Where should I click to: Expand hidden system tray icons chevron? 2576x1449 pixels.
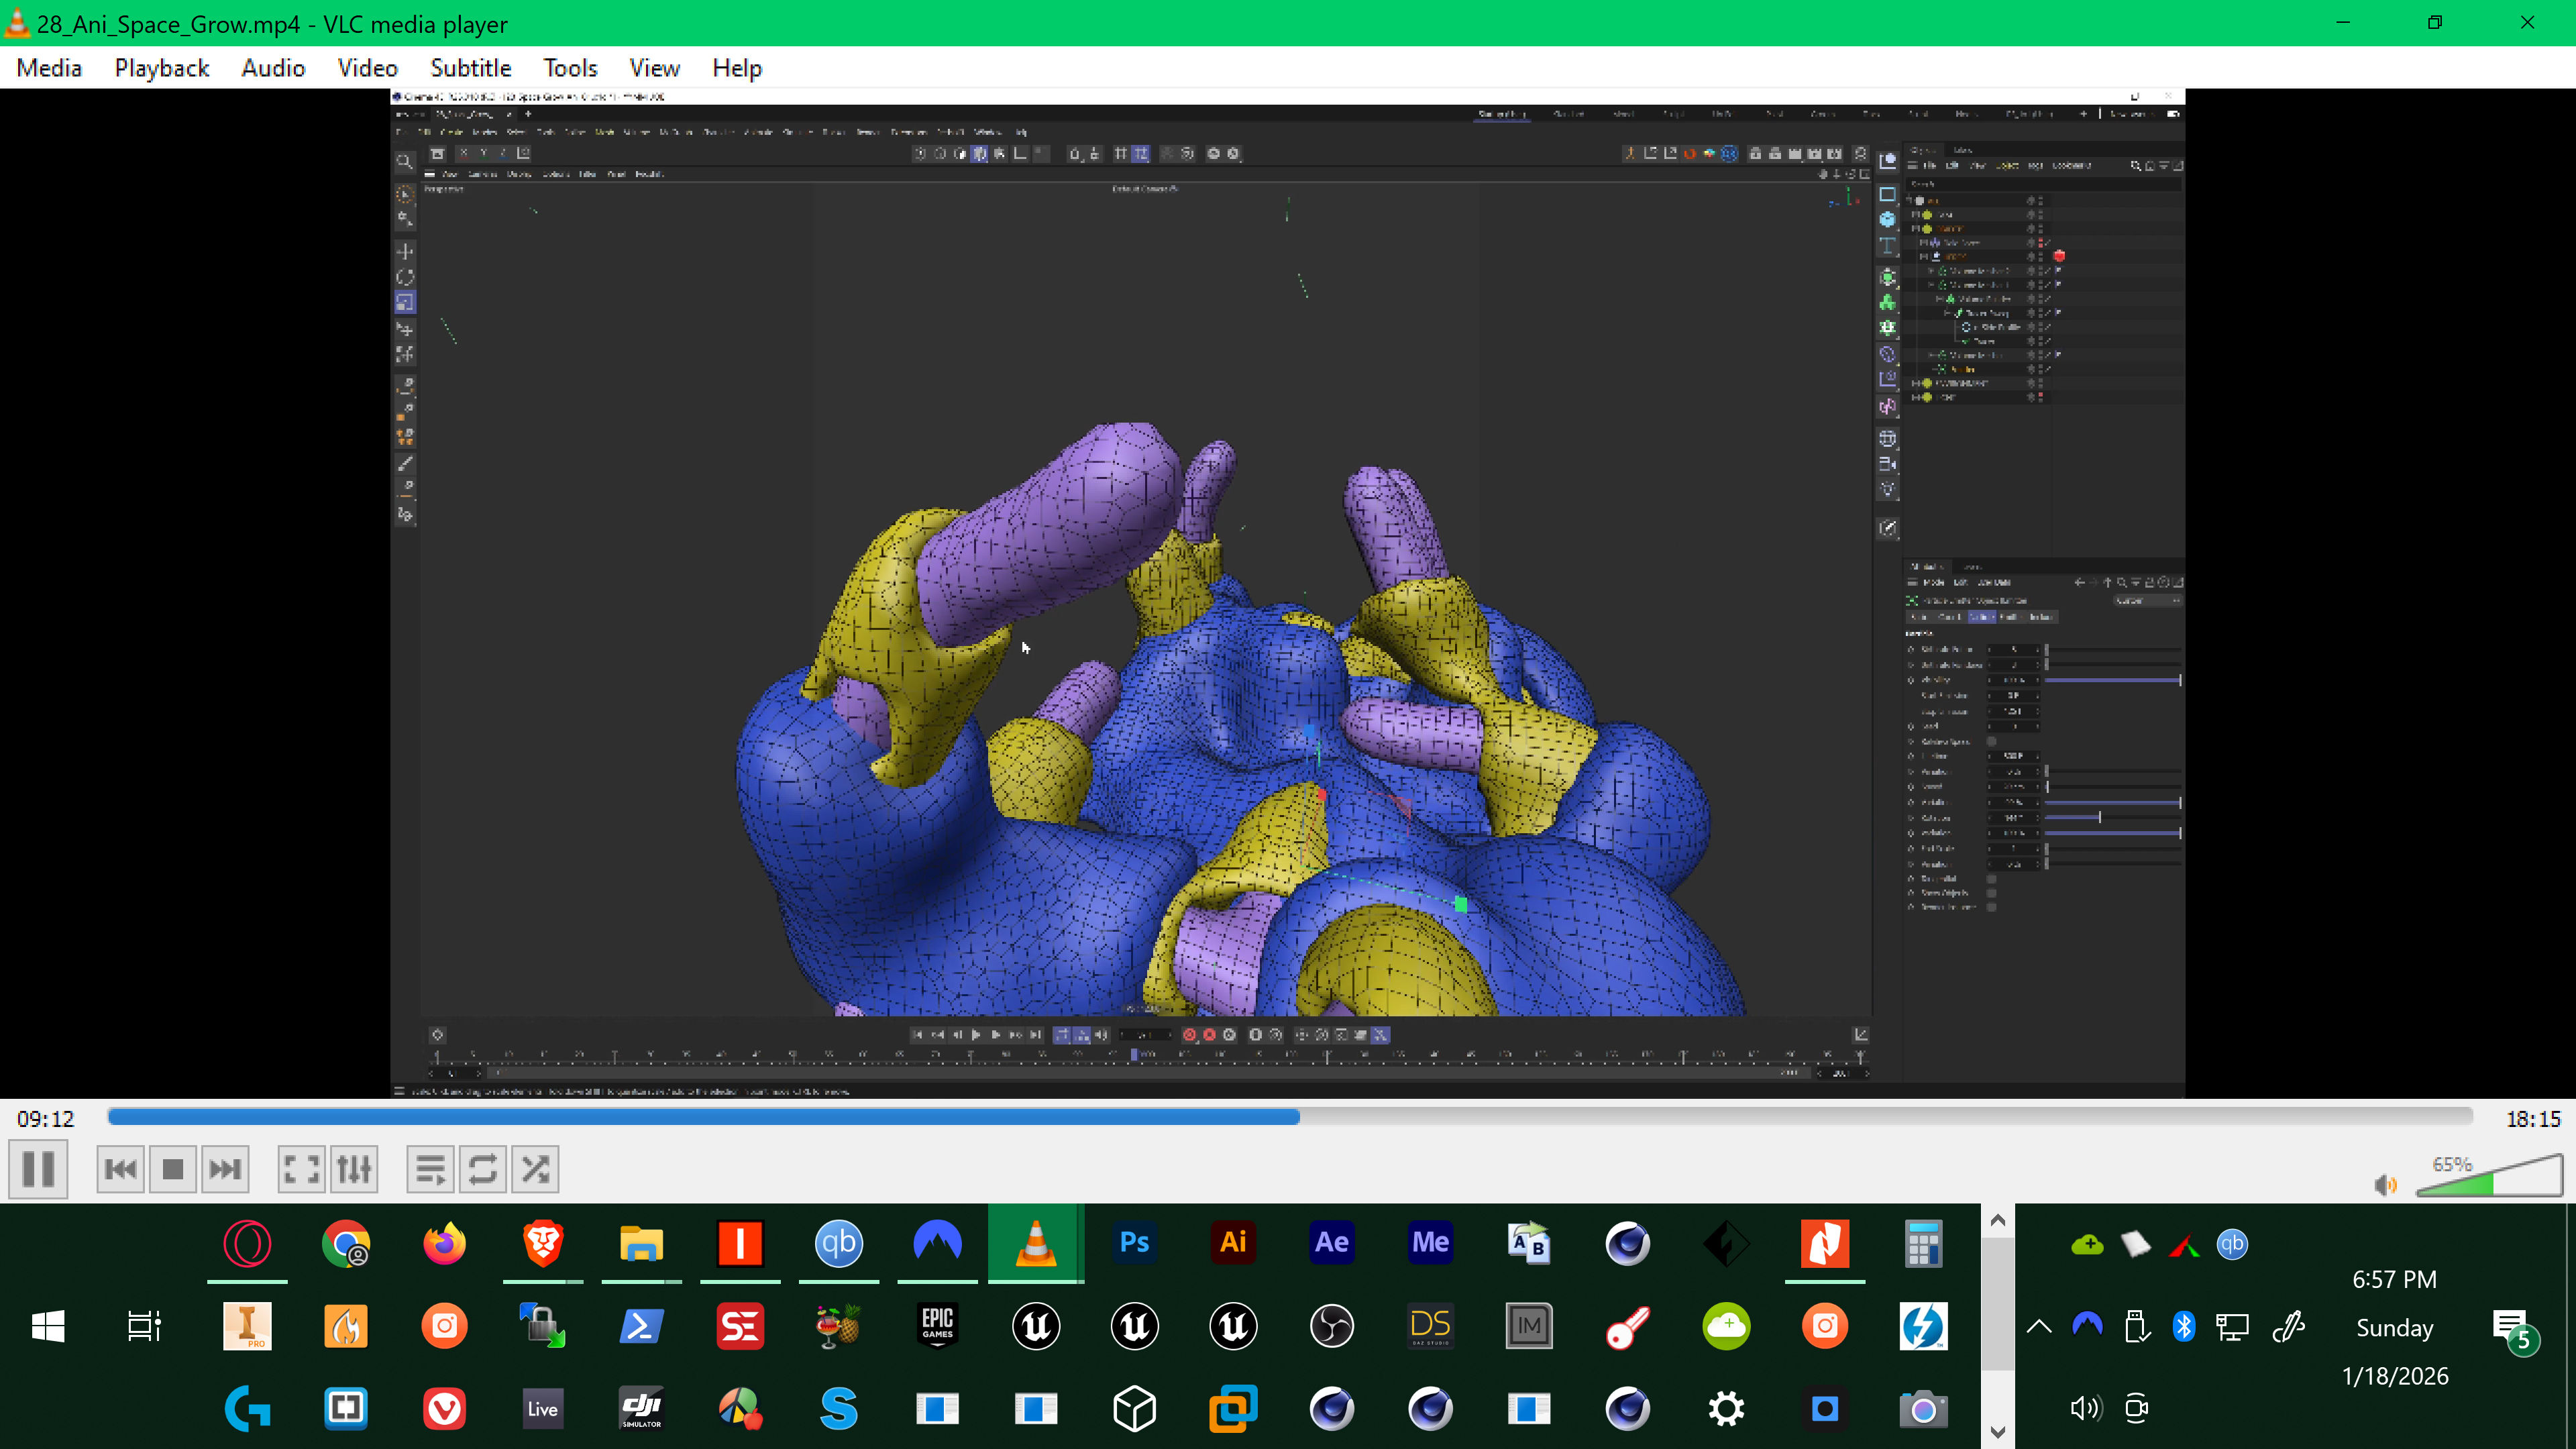(2039, 1327)
